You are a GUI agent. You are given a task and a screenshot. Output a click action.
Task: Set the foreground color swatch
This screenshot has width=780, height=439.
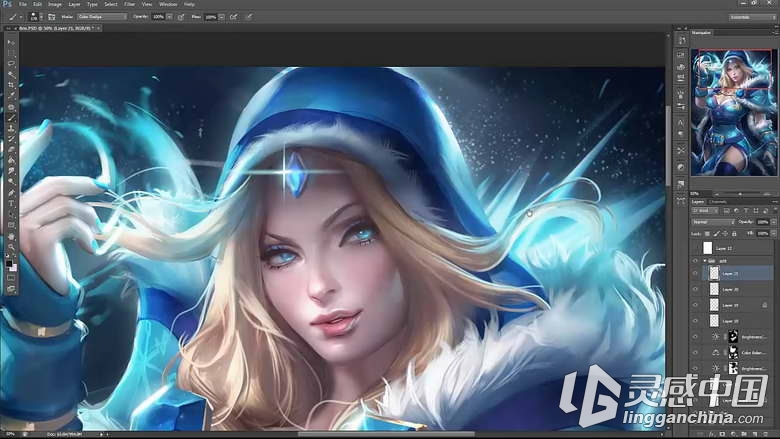pyautogui.click(x=9, y=264)
